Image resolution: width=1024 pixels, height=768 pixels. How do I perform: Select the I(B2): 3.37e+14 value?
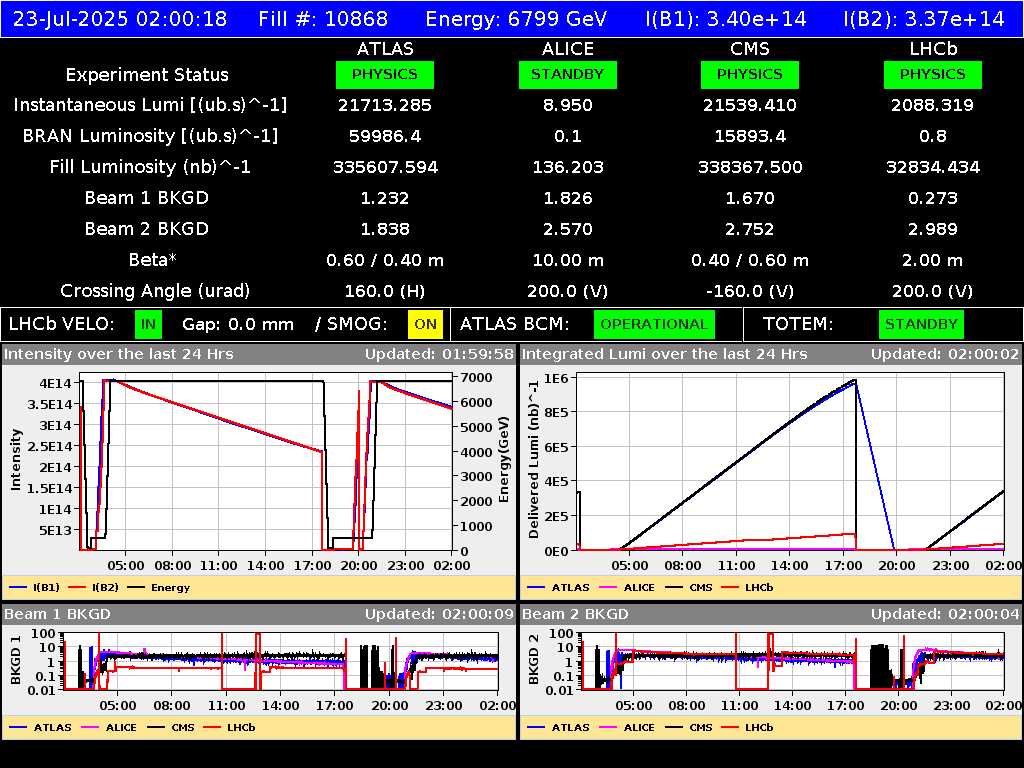[x=923, y=19]
